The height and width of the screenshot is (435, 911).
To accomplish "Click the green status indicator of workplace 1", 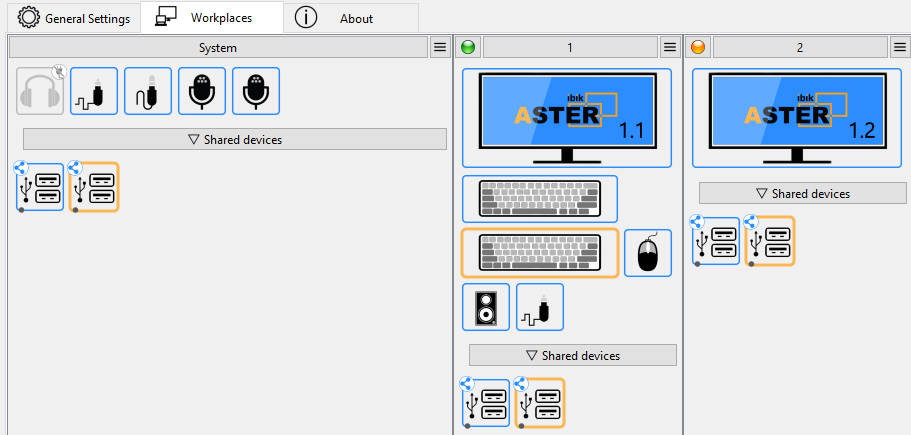I will pos(468,48).
